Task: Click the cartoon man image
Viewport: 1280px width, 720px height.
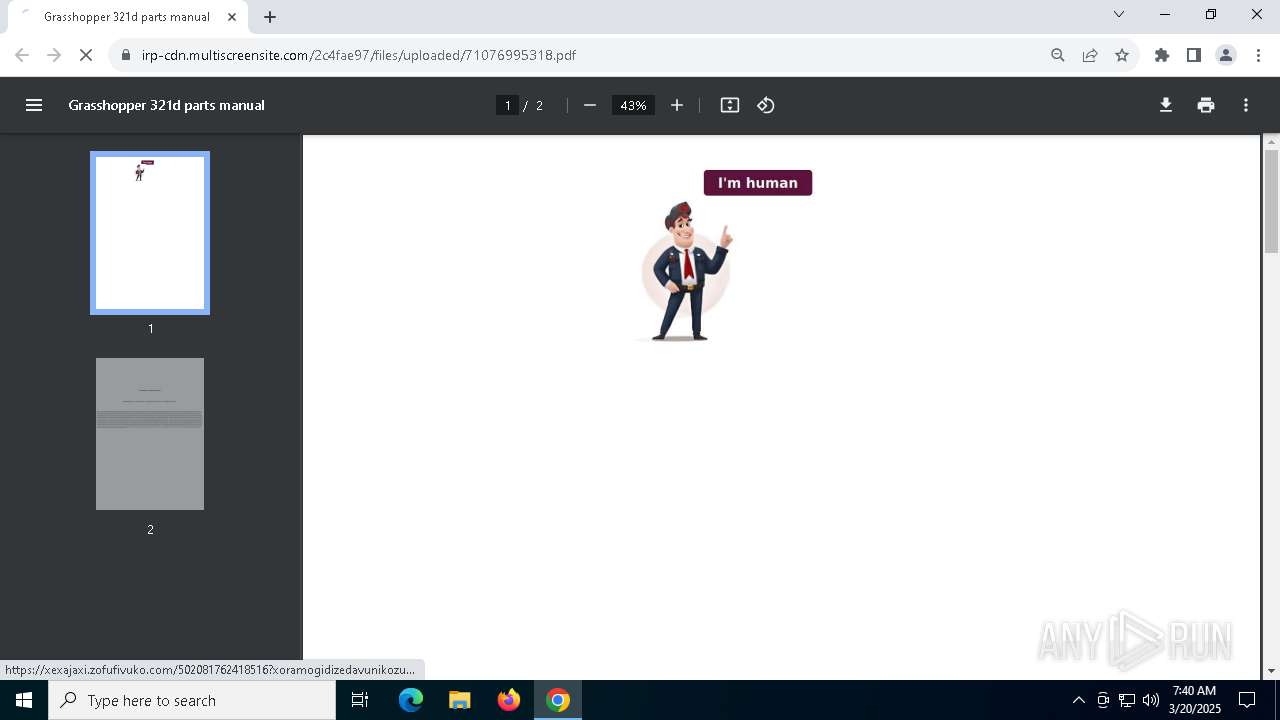Action: [x=686, y=271]
